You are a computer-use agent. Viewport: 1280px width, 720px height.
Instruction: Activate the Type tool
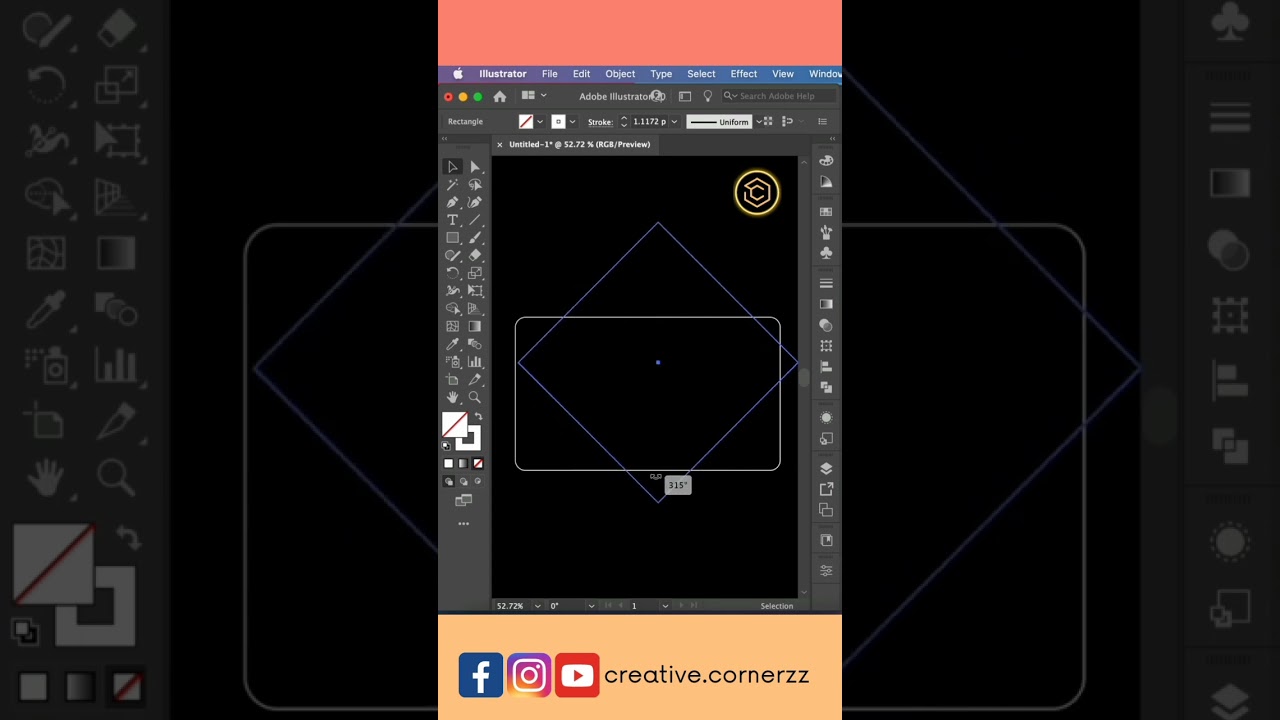452,220
